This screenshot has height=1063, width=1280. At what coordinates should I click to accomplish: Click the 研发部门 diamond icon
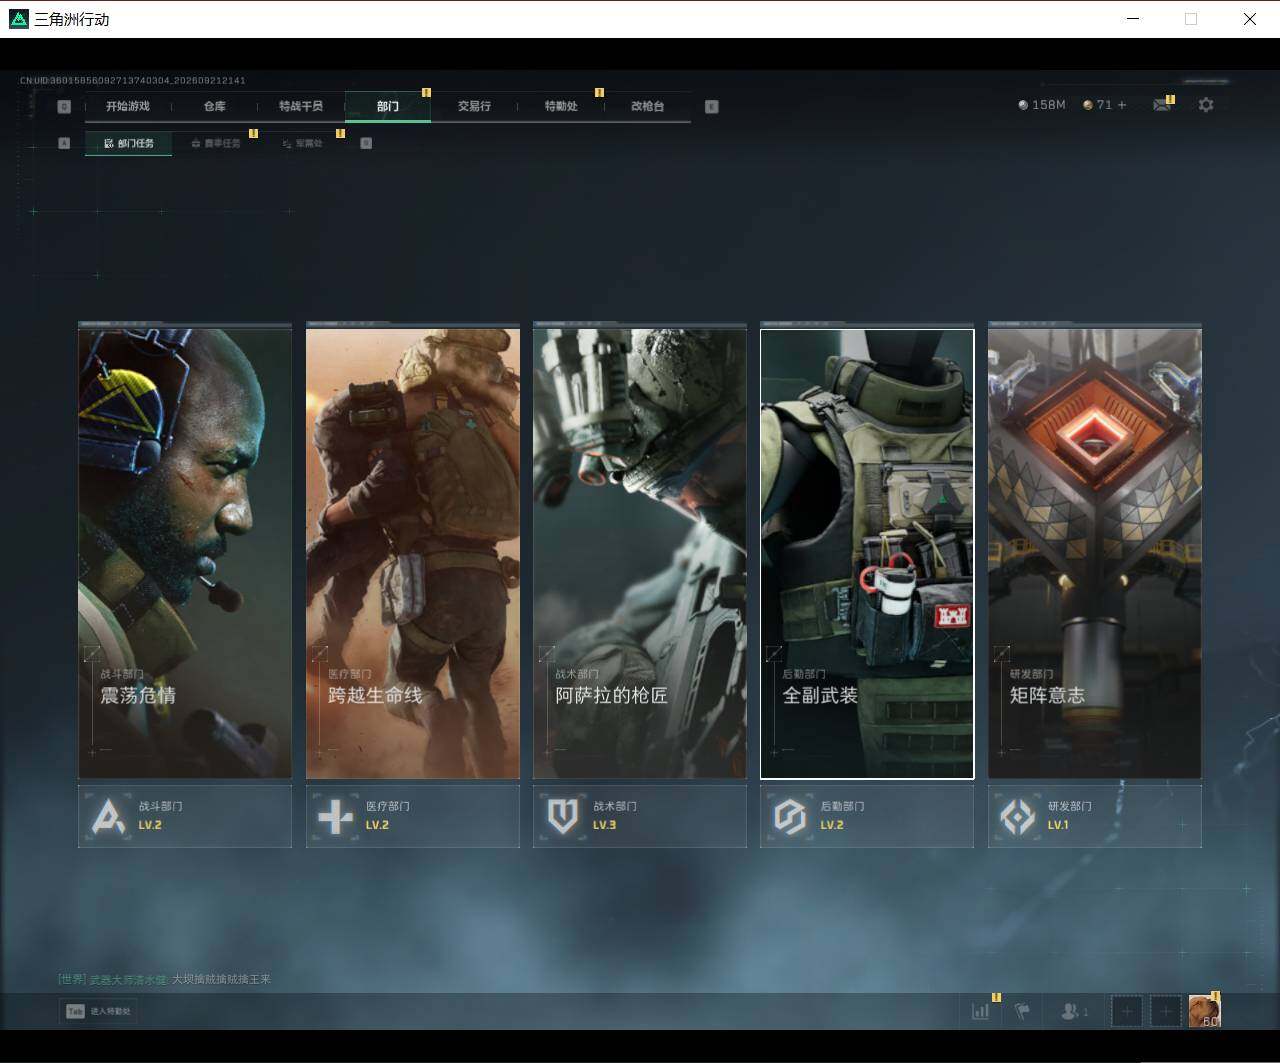click(x=1017, y=817)
